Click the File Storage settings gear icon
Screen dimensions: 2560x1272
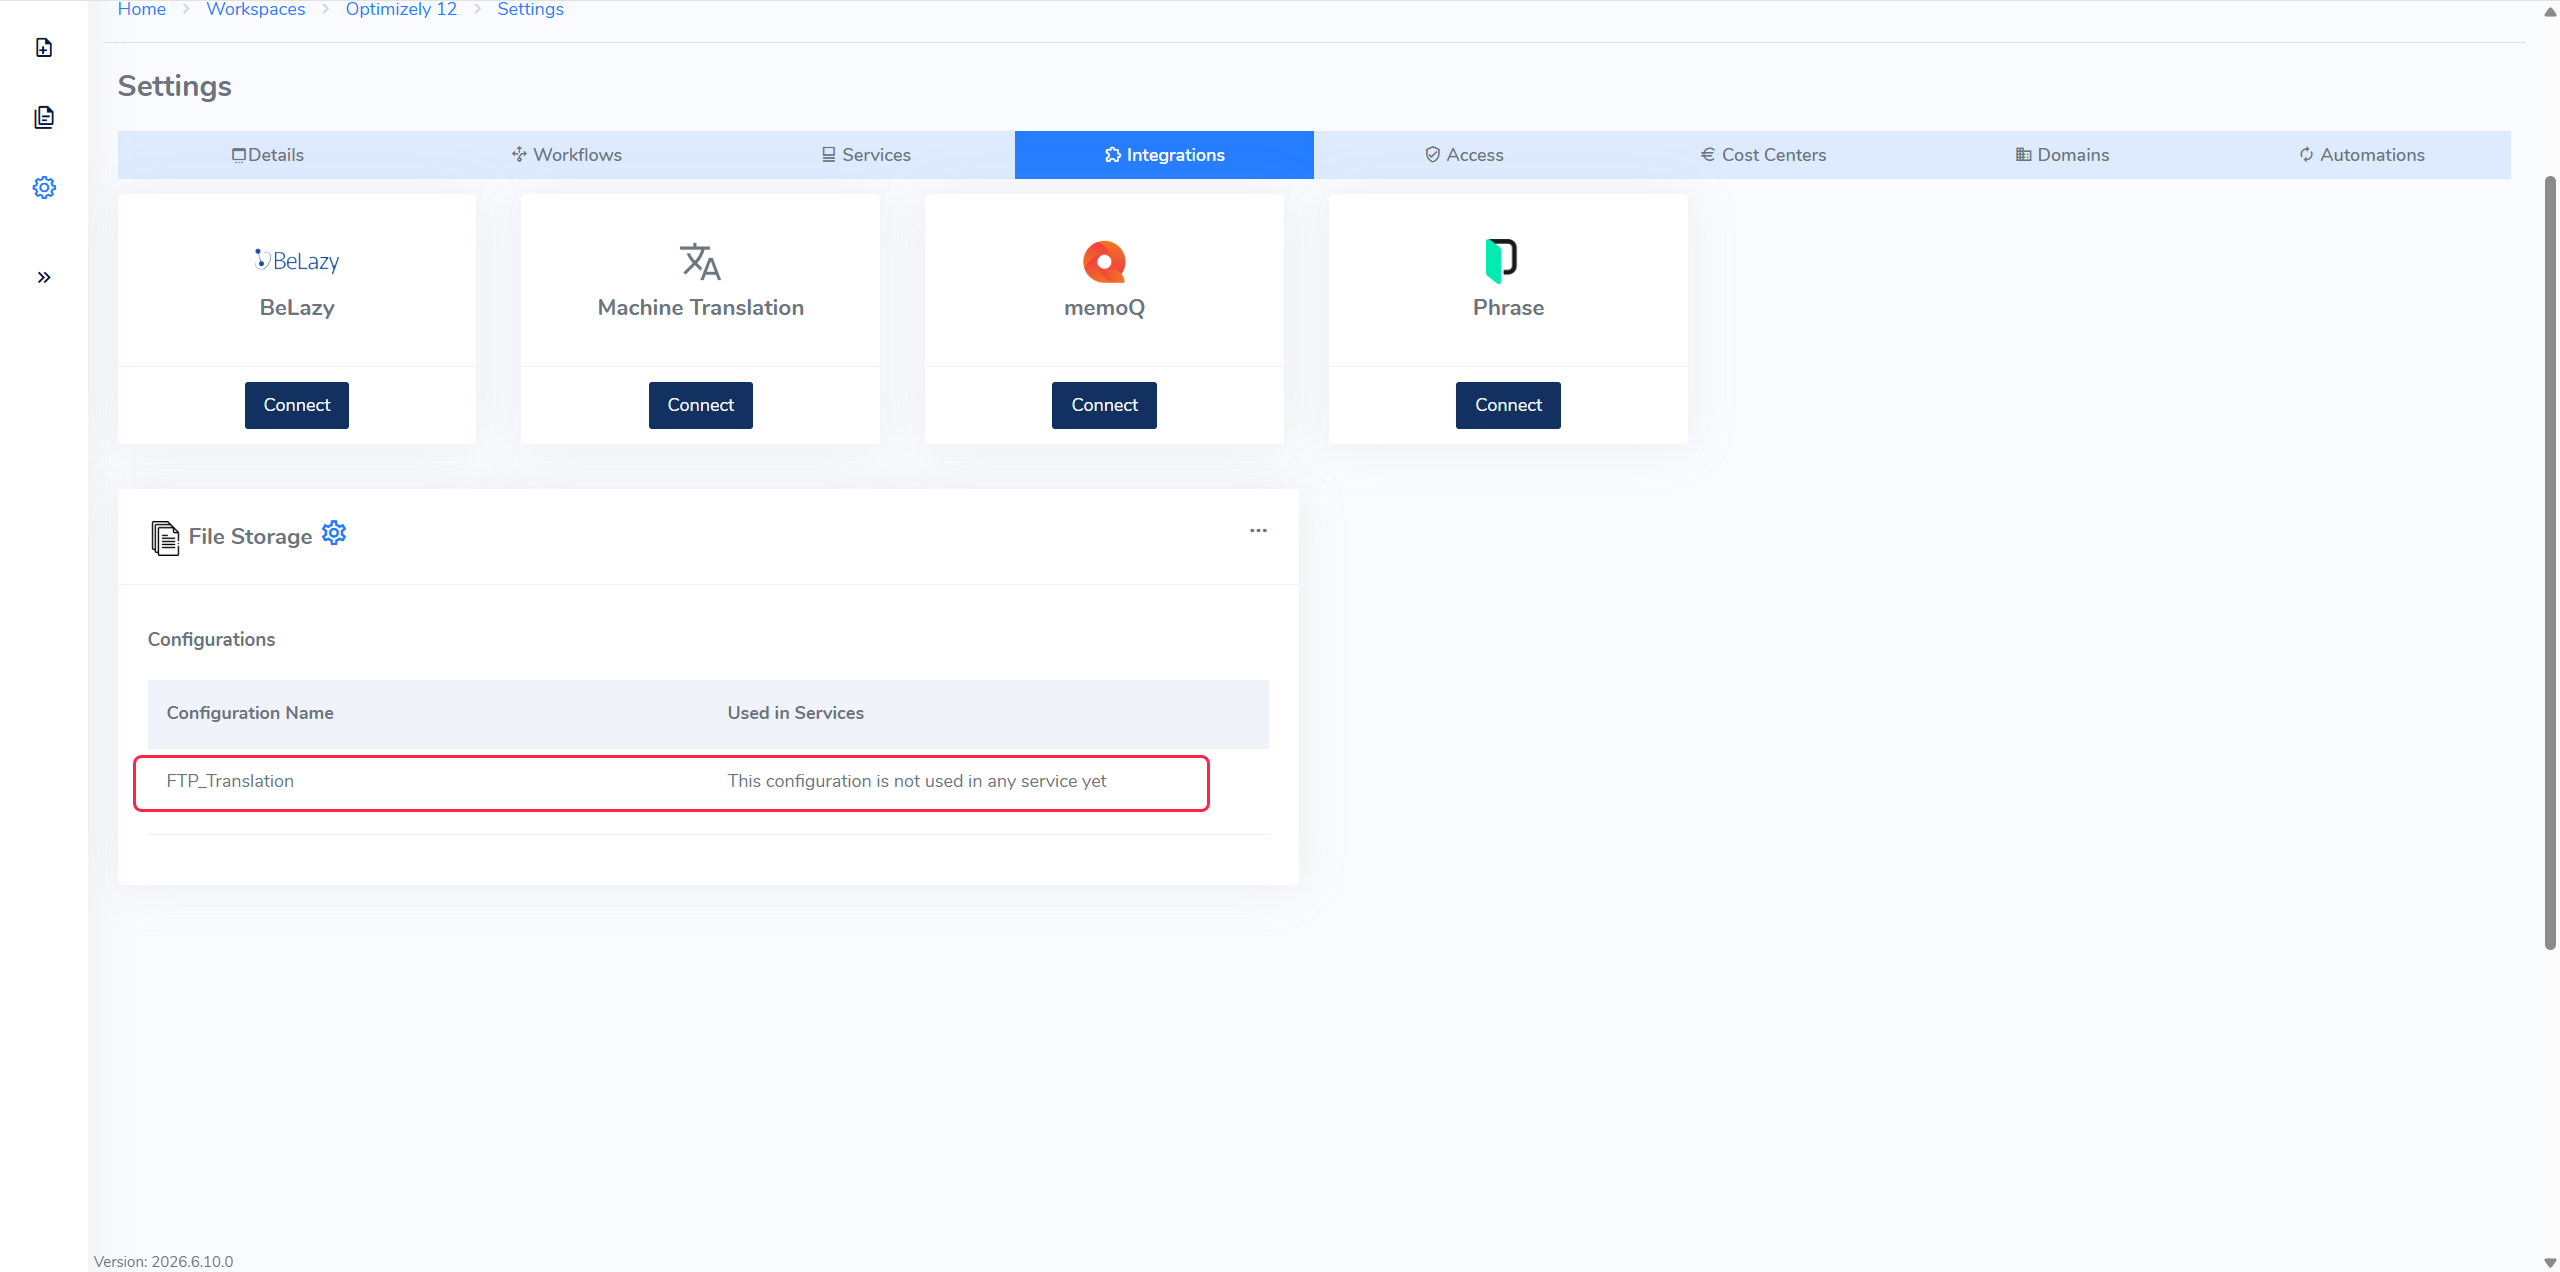pyautogui.click(x=334, y=533)
